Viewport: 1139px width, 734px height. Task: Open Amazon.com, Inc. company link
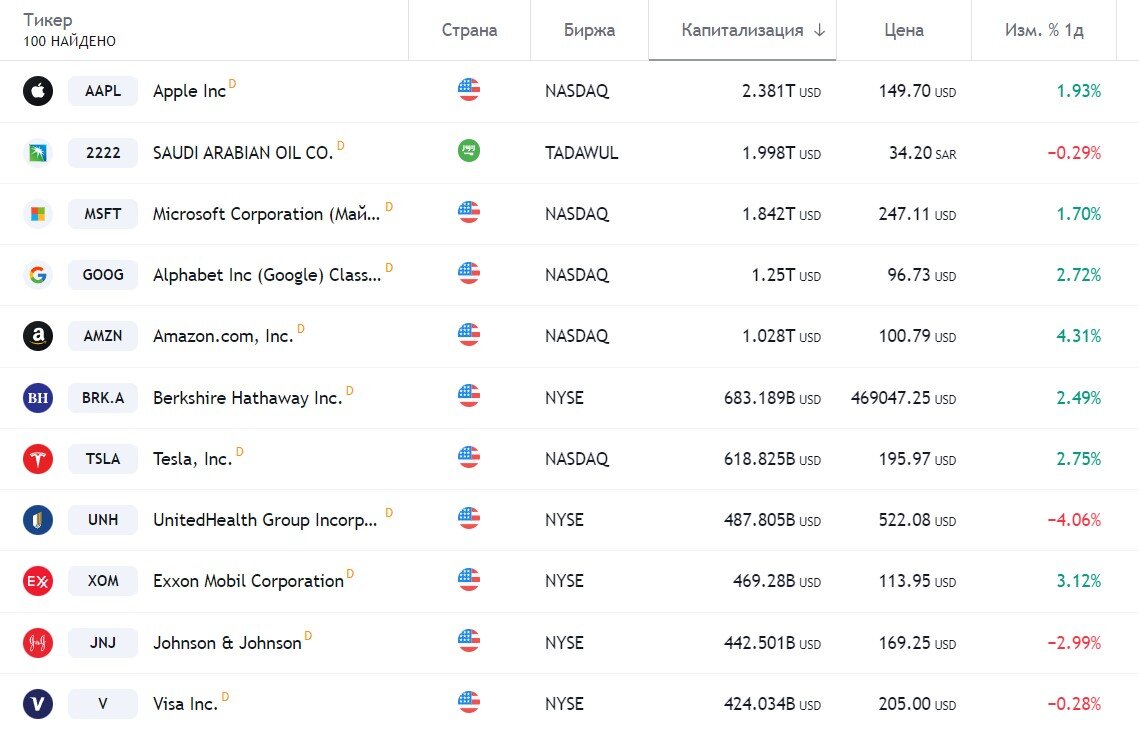click(223, 336)
